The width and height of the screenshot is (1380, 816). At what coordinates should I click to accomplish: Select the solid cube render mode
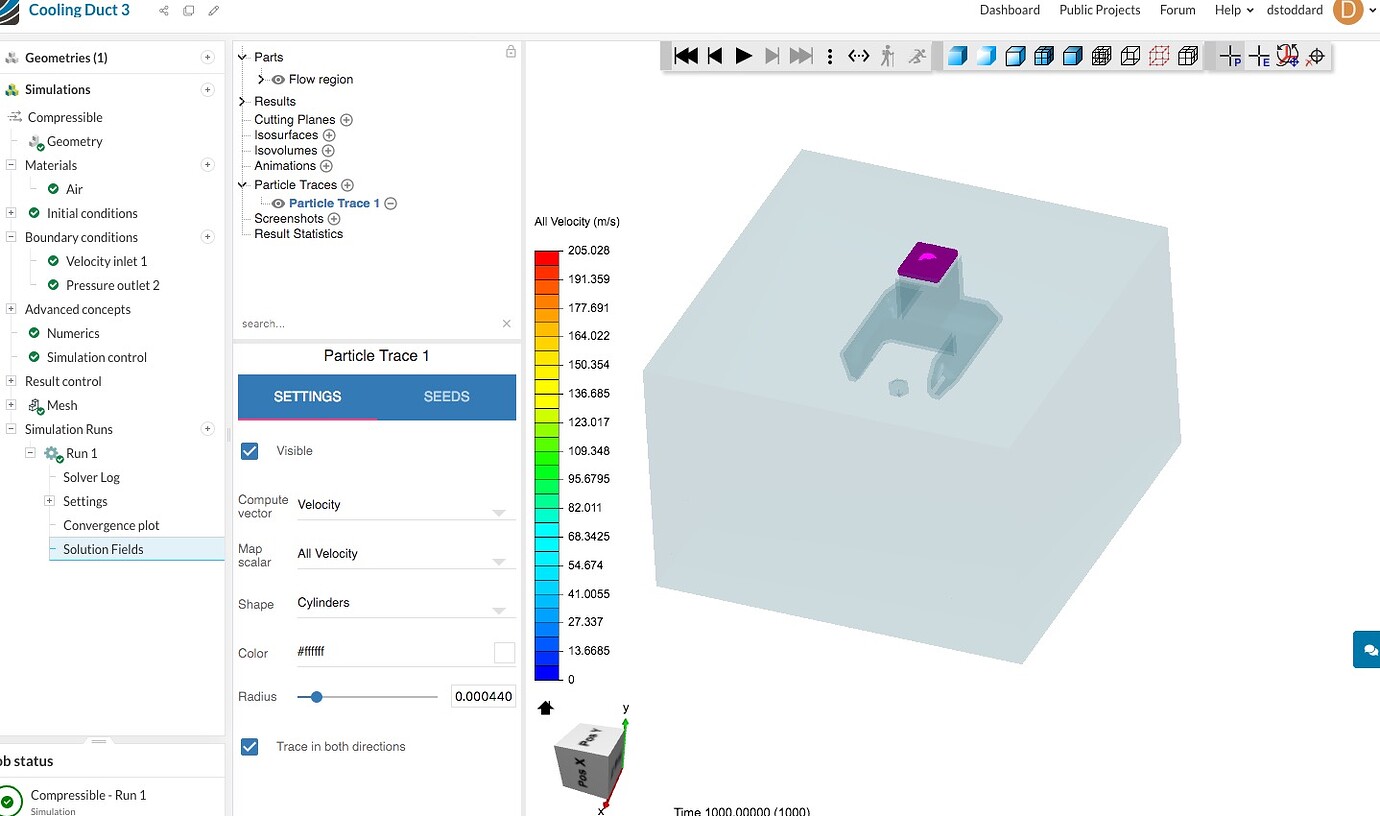click(957, 56)
